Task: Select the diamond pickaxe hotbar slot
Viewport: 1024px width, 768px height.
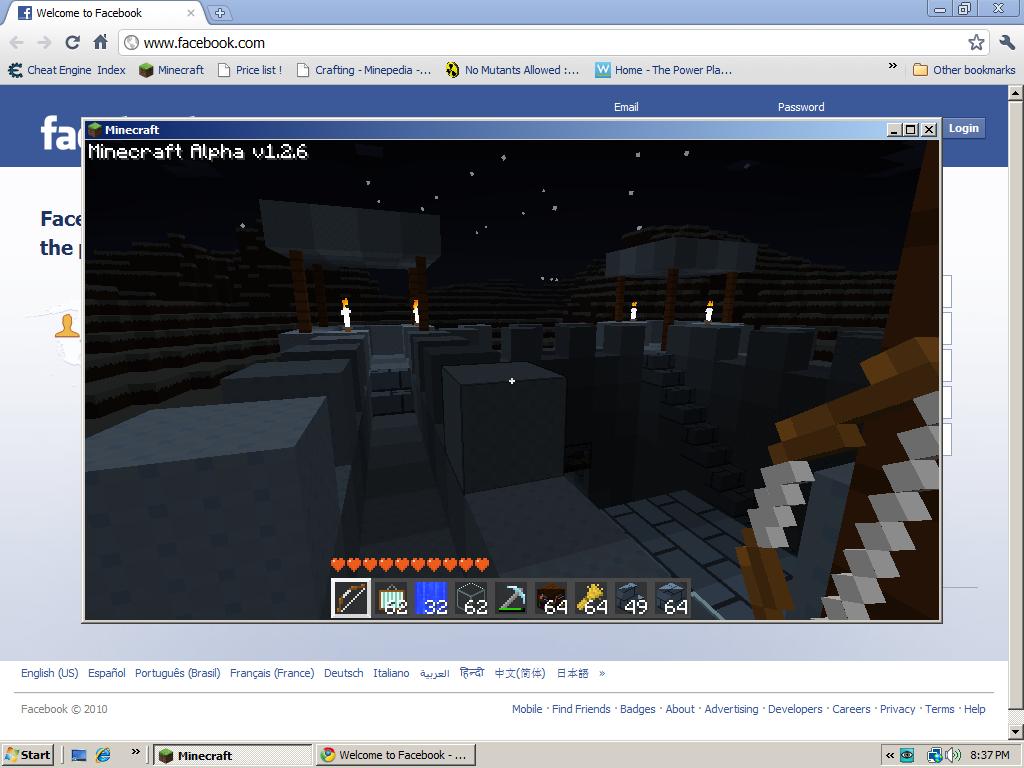Action: pos(511,598)
